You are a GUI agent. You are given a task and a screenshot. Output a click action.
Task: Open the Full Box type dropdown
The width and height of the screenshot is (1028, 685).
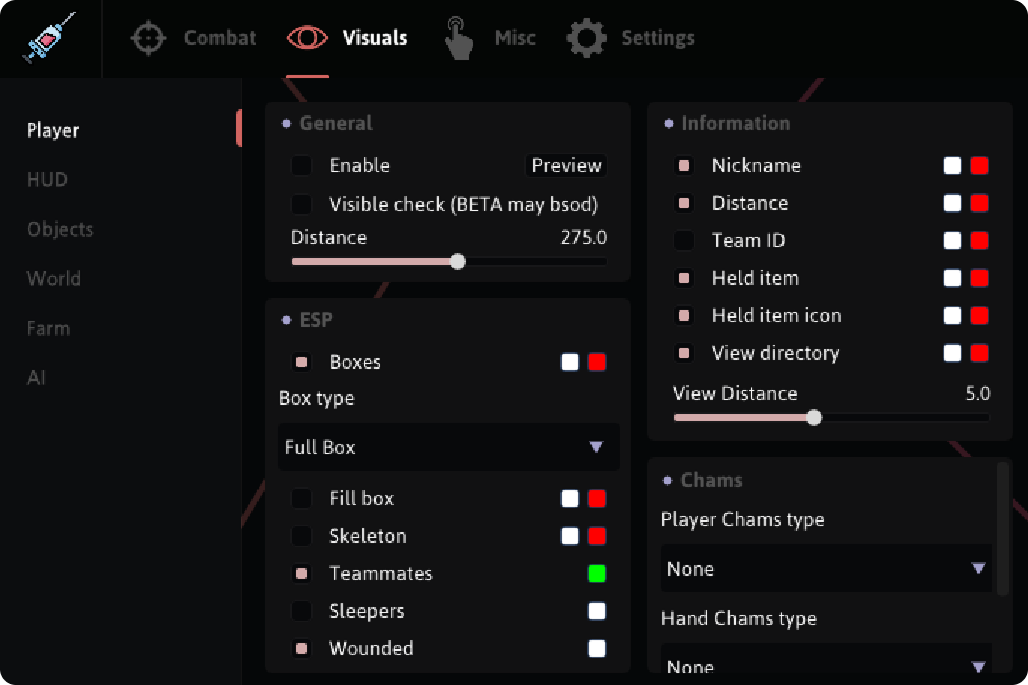pyautogui.click(x=448, y=447)
